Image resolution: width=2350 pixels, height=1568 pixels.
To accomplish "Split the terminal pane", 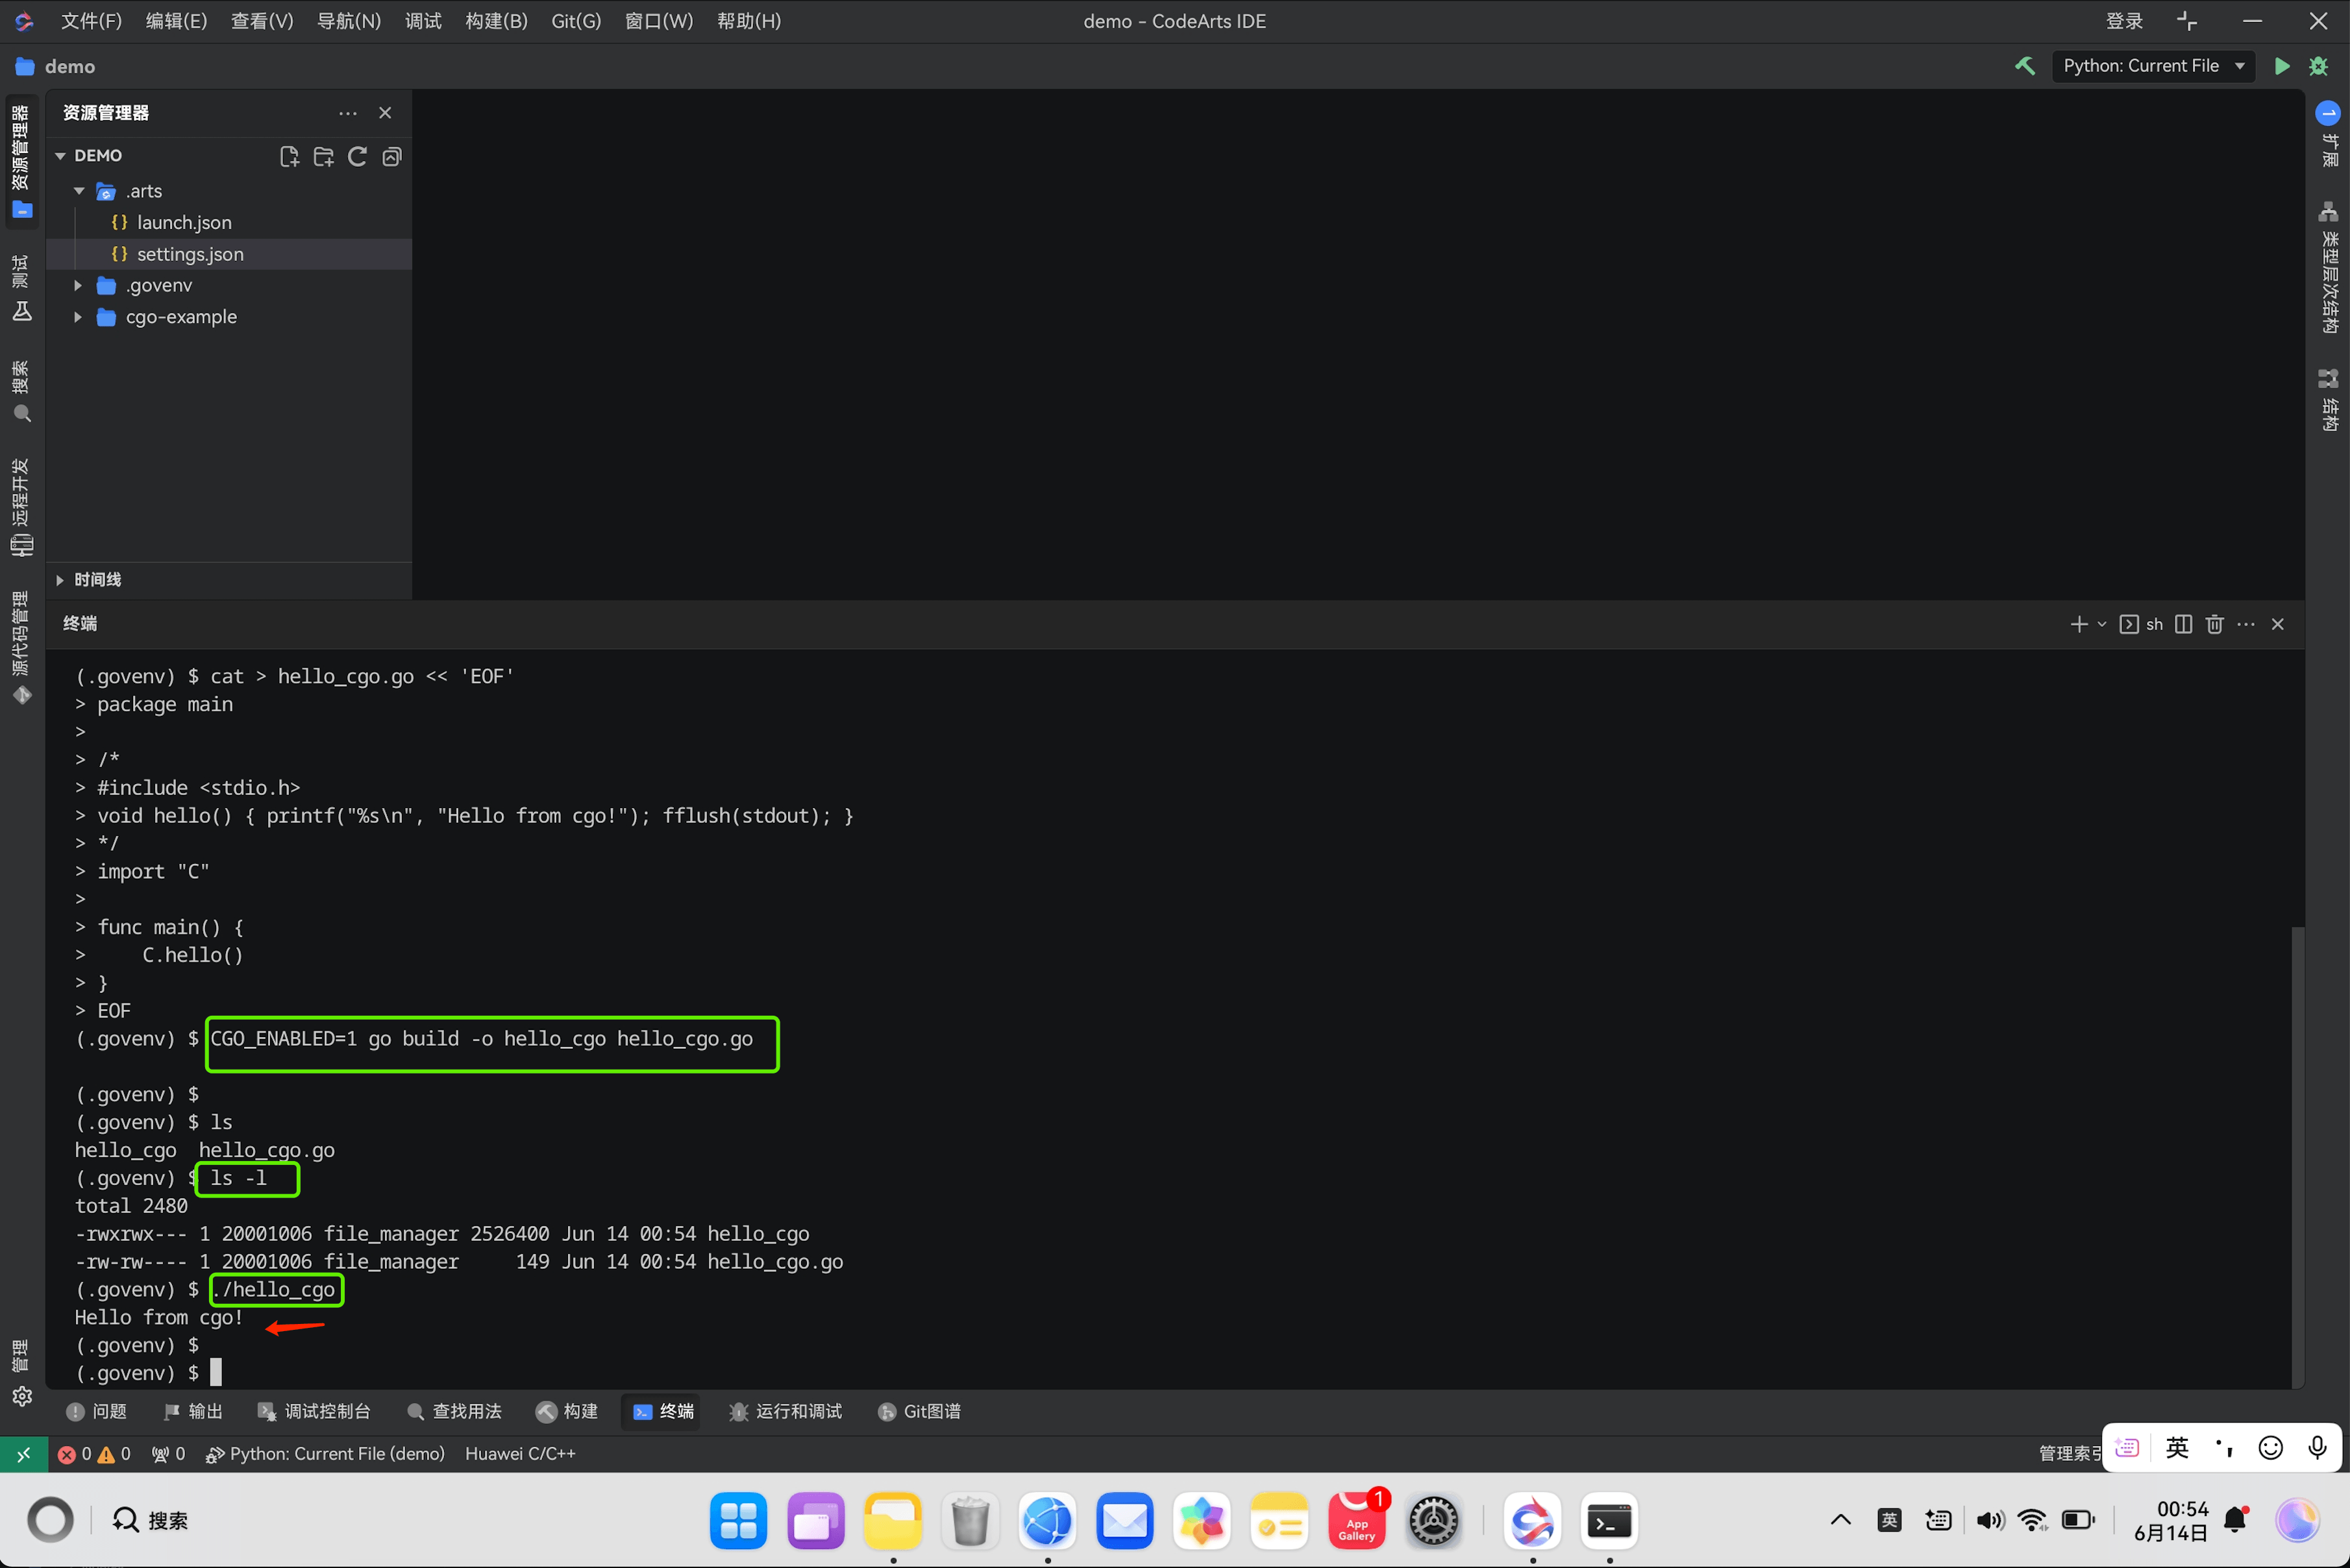I will click(x=2183, y=624).
